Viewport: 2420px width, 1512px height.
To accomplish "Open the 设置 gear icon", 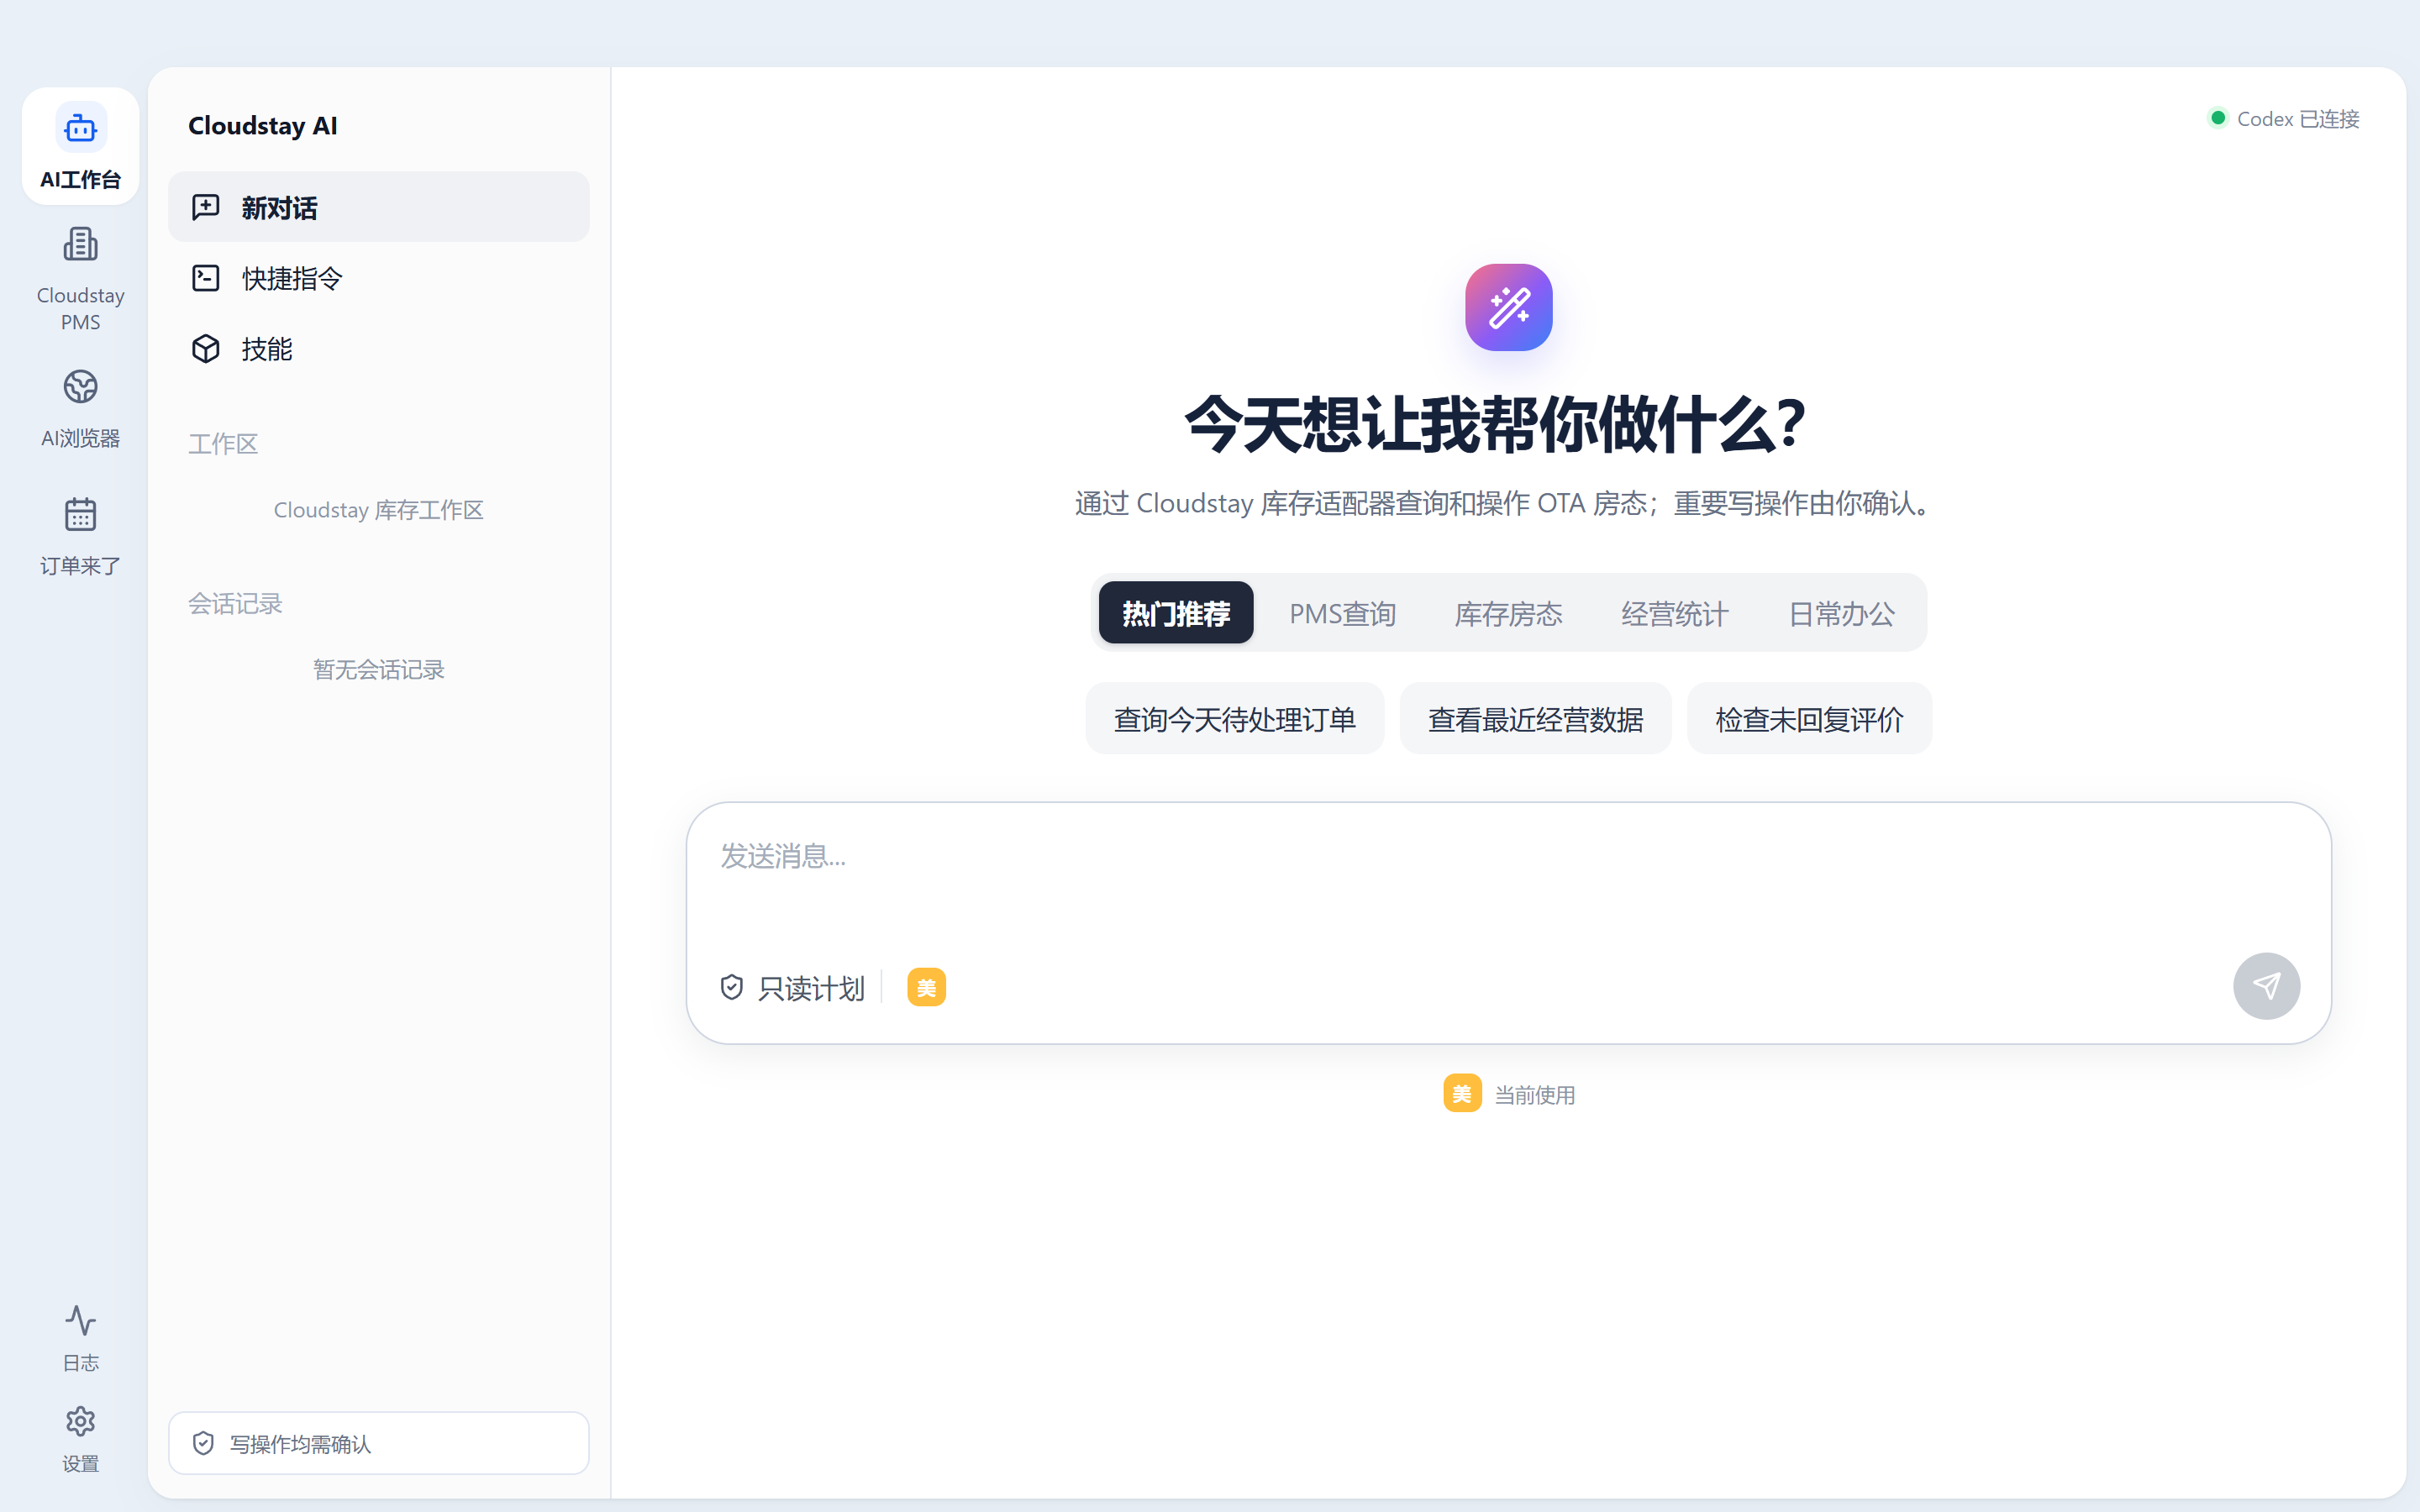I will pos(80,1421).
